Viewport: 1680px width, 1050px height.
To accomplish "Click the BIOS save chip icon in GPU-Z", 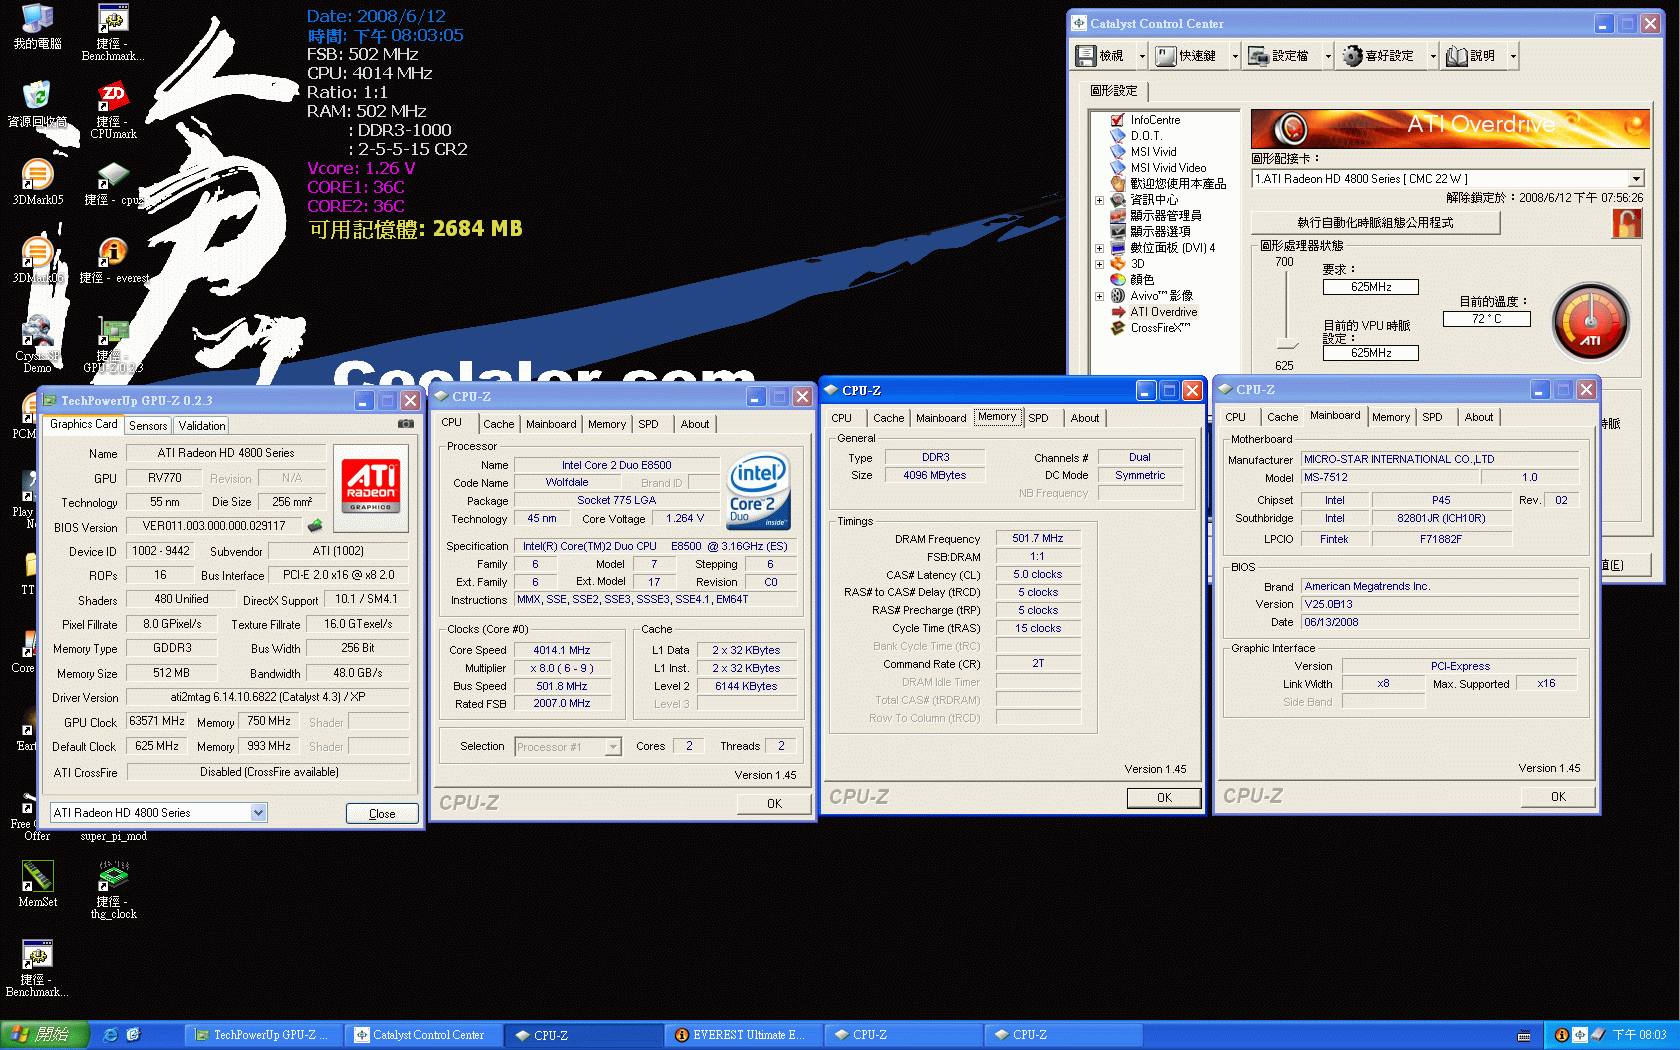I will (x=315, y=525).
